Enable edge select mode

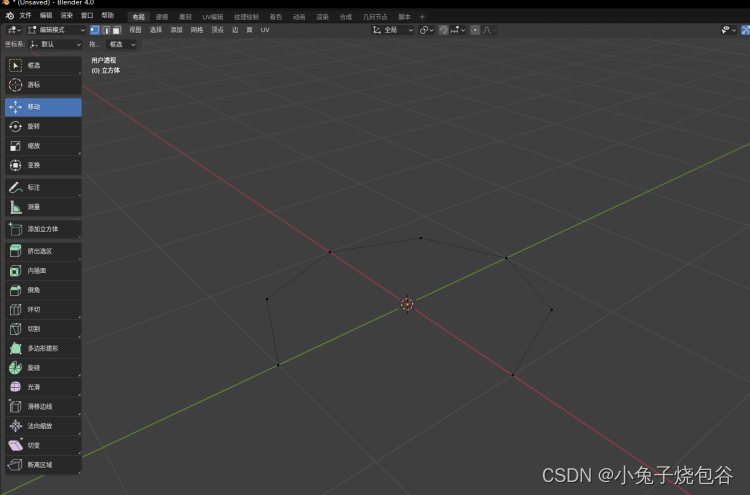pyautogui.click(x=106, y=30)
